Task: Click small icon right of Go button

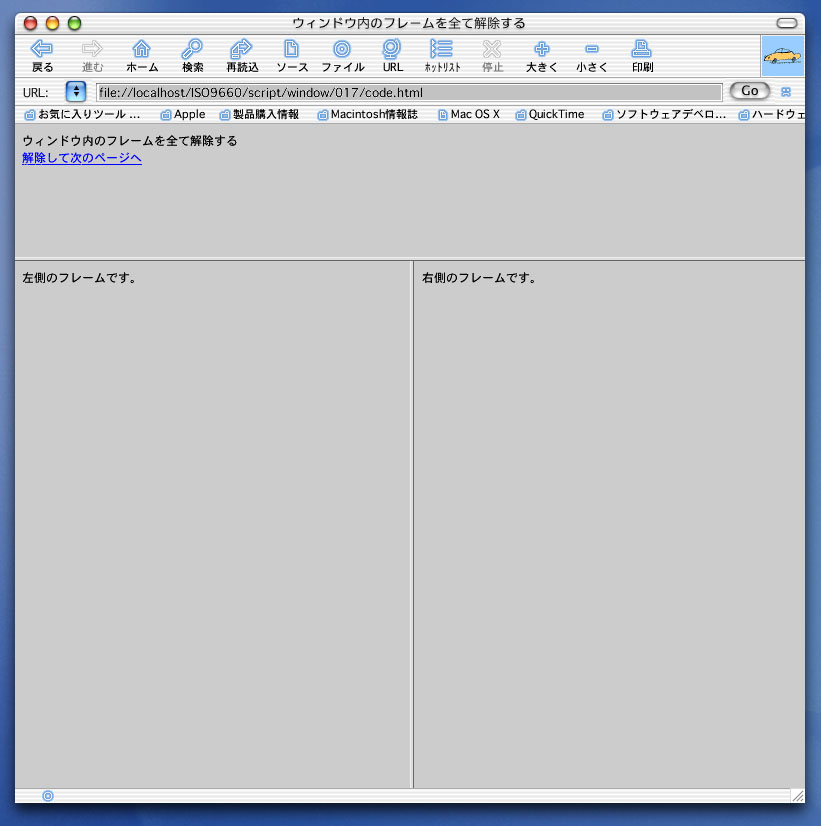Action: coord(786,92)
